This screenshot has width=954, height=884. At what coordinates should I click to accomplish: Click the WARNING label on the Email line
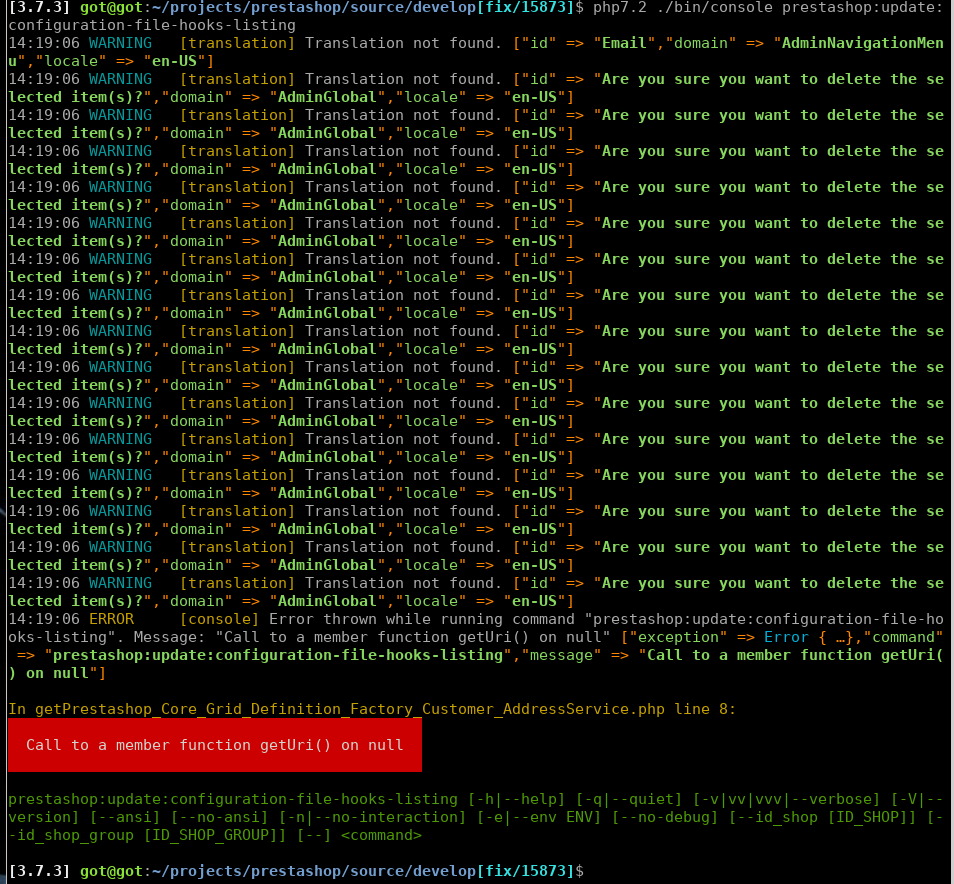[x=120, y=43]
